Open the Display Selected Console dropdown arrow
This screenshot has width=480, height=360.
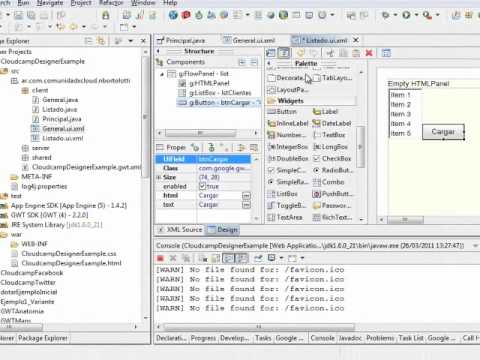pyautogui.click(x=281, y=258)
